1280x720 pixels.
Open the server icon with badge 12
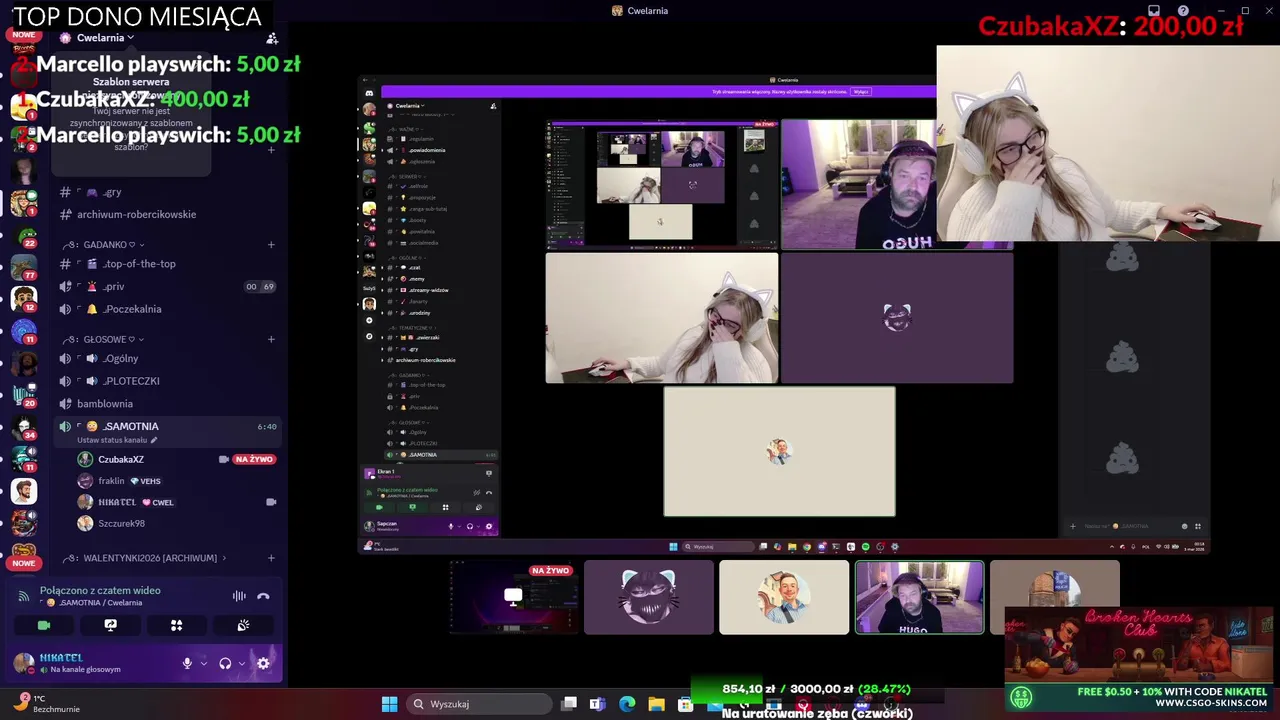pos(24,300)
